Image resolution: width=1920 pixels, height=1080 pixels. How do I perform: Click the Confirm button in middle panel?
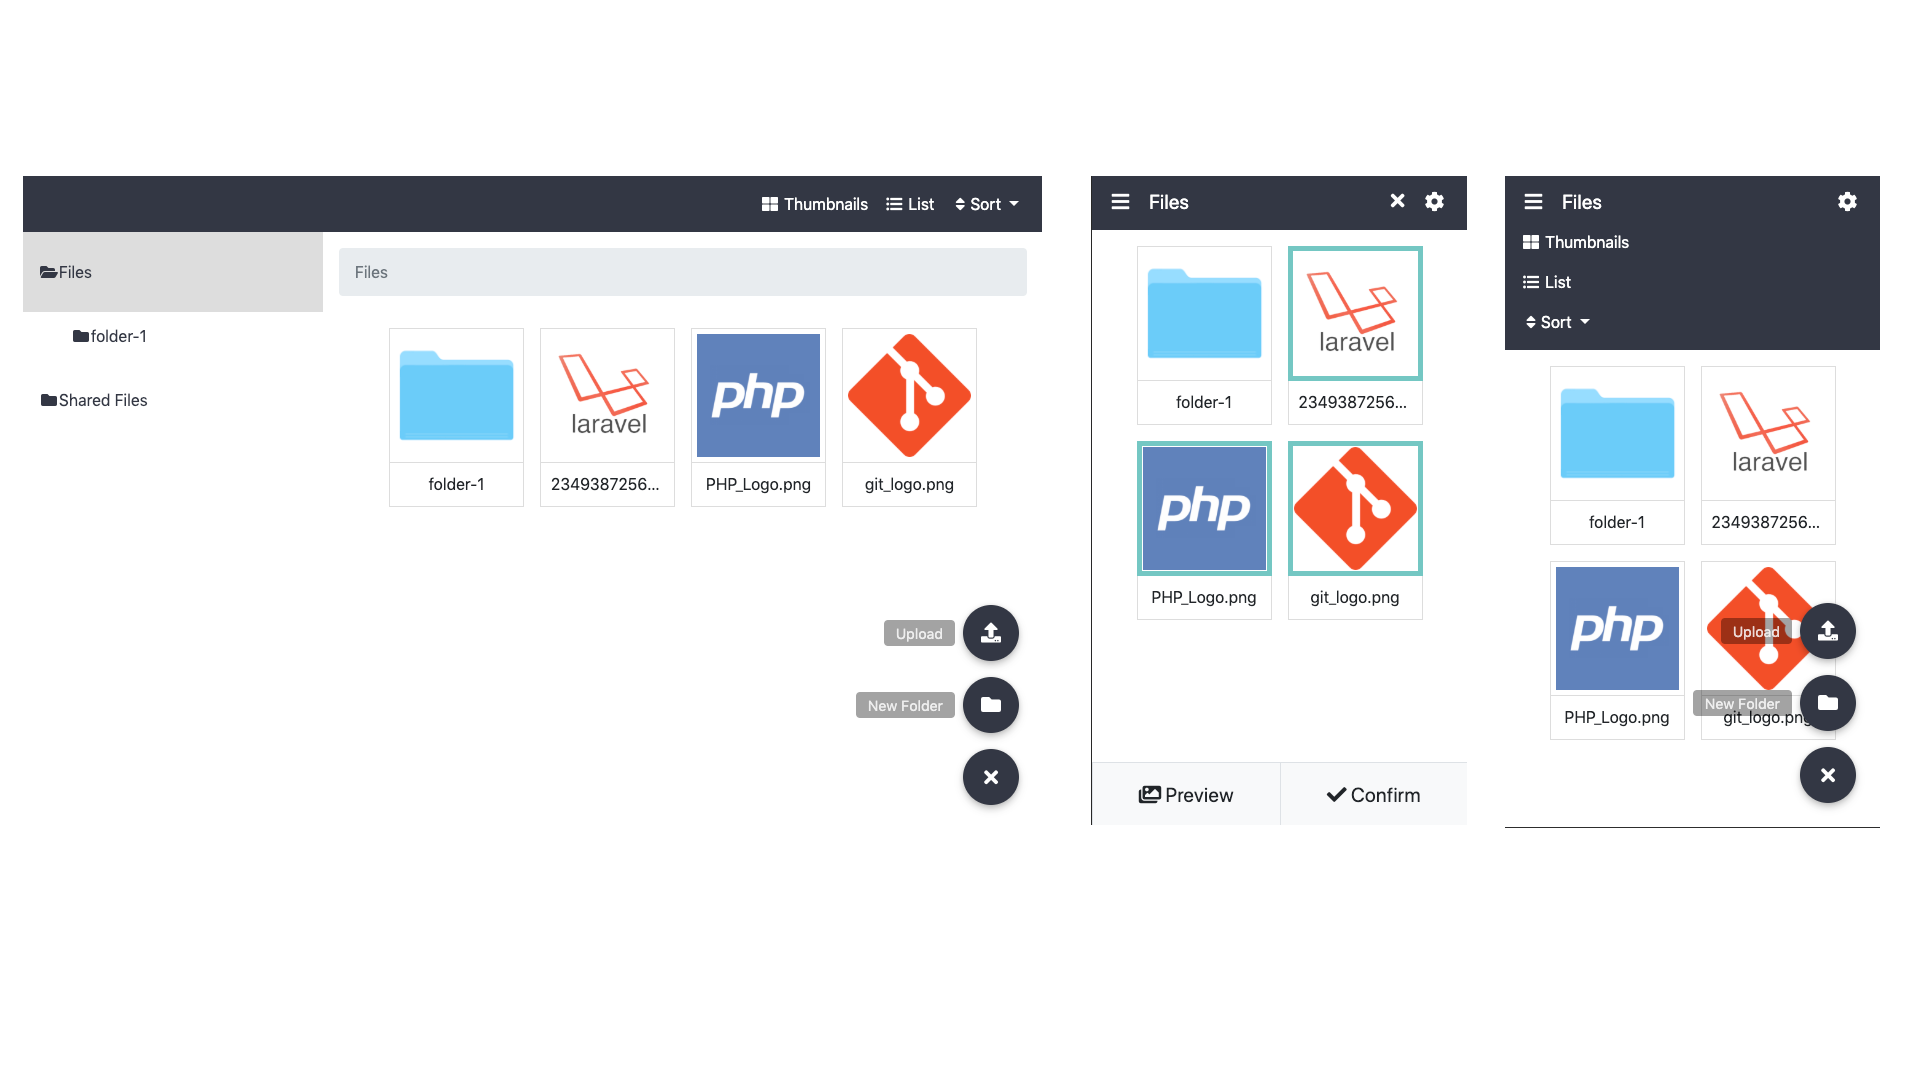coord(1373,795)
